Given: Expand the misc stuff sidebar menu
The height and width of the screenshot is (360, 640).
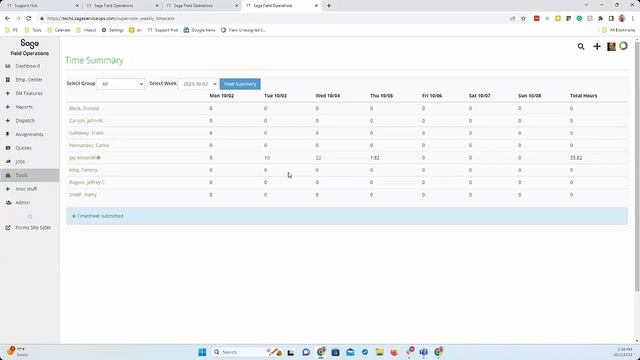Looking at the screenshot, I should coord(29,189).
